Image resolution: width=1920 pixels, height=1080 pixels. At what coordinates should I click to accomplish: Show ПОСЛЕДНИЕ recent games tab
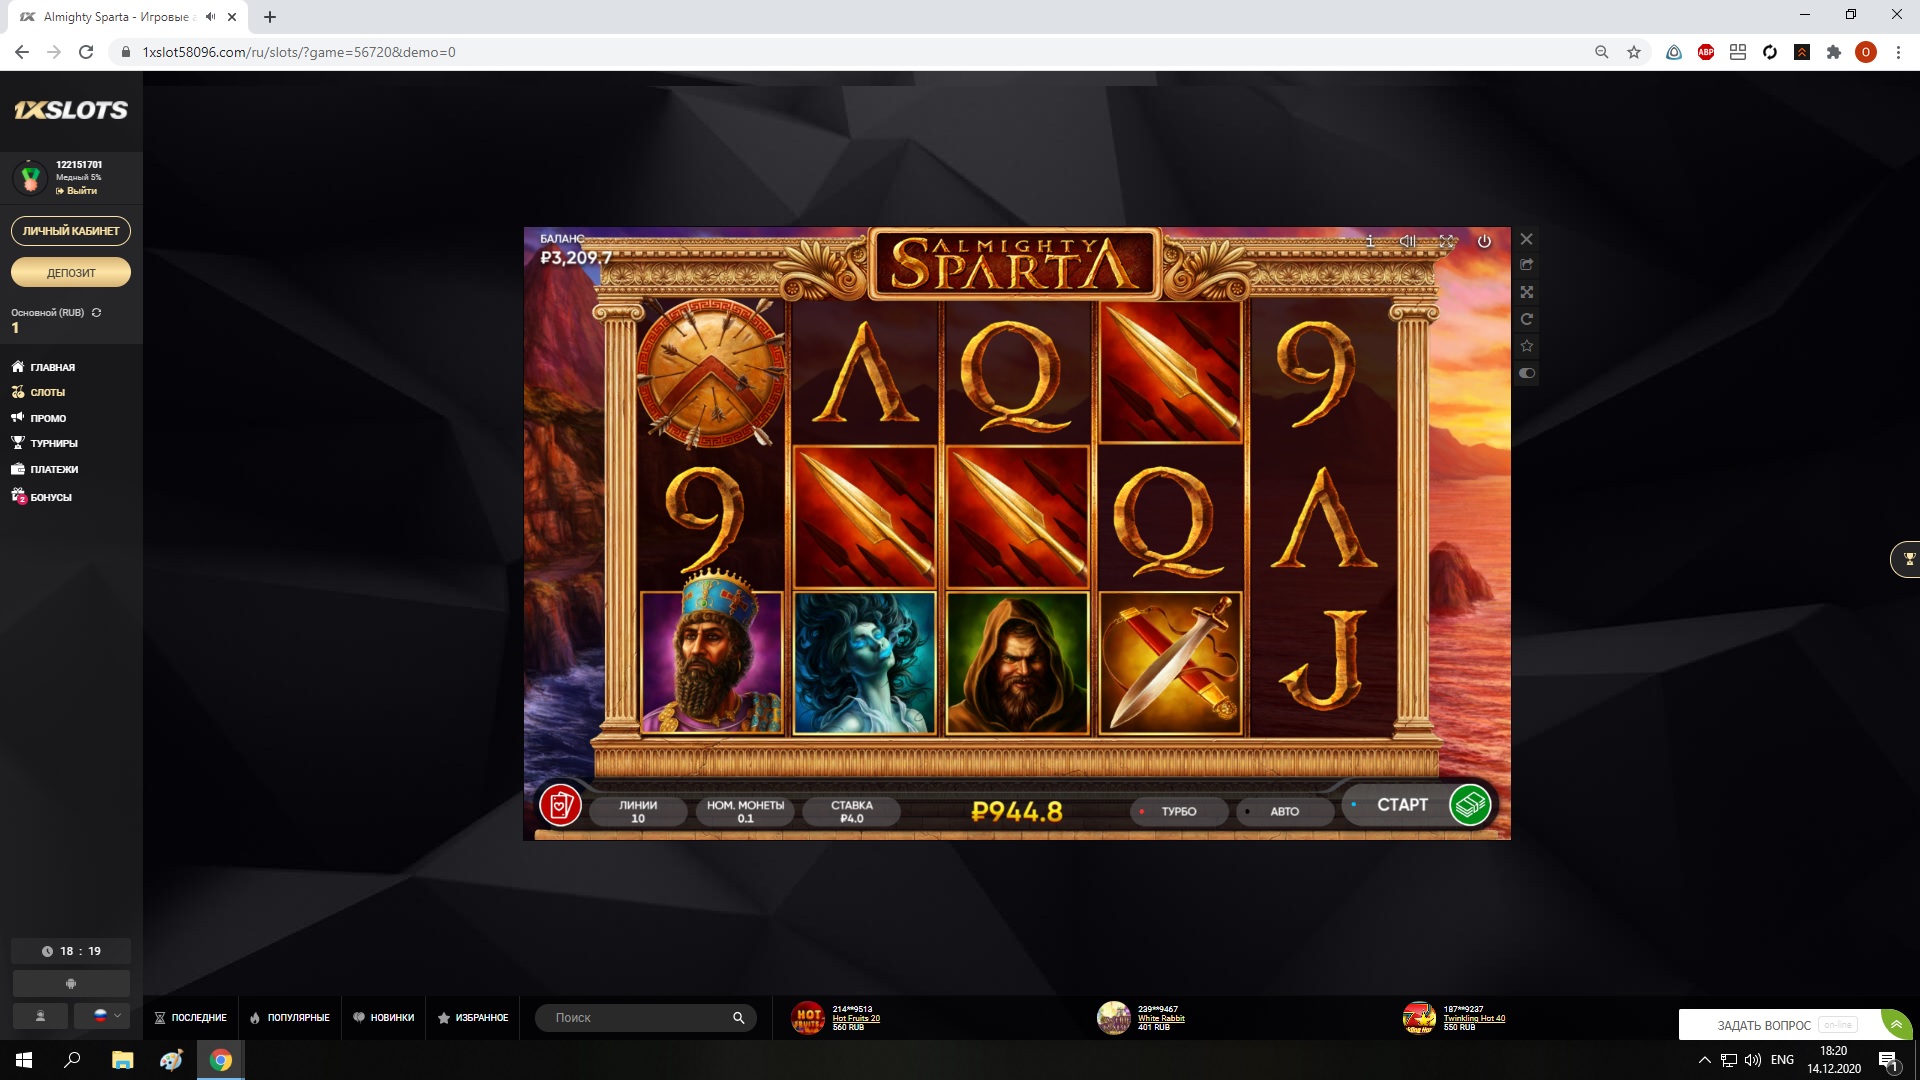[191, 1017]
